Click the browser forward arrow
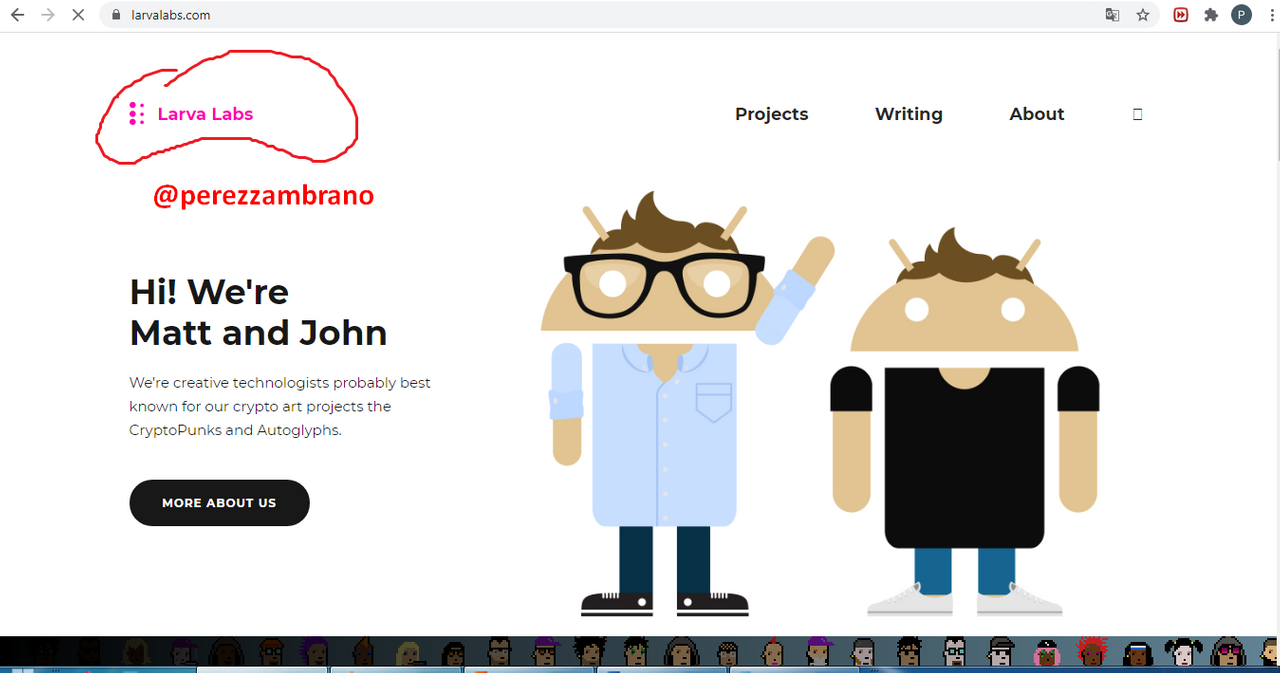 [47, 15]
